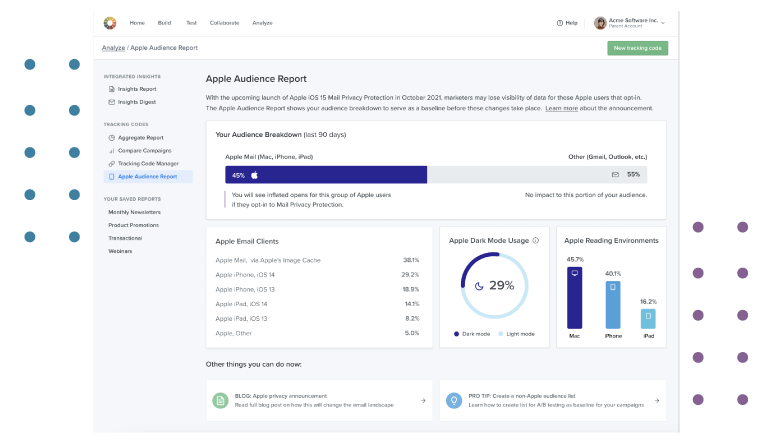Open the Test menu
Image resolution: width=769 pixels, height=443 pixels.
tap(191, 23)
